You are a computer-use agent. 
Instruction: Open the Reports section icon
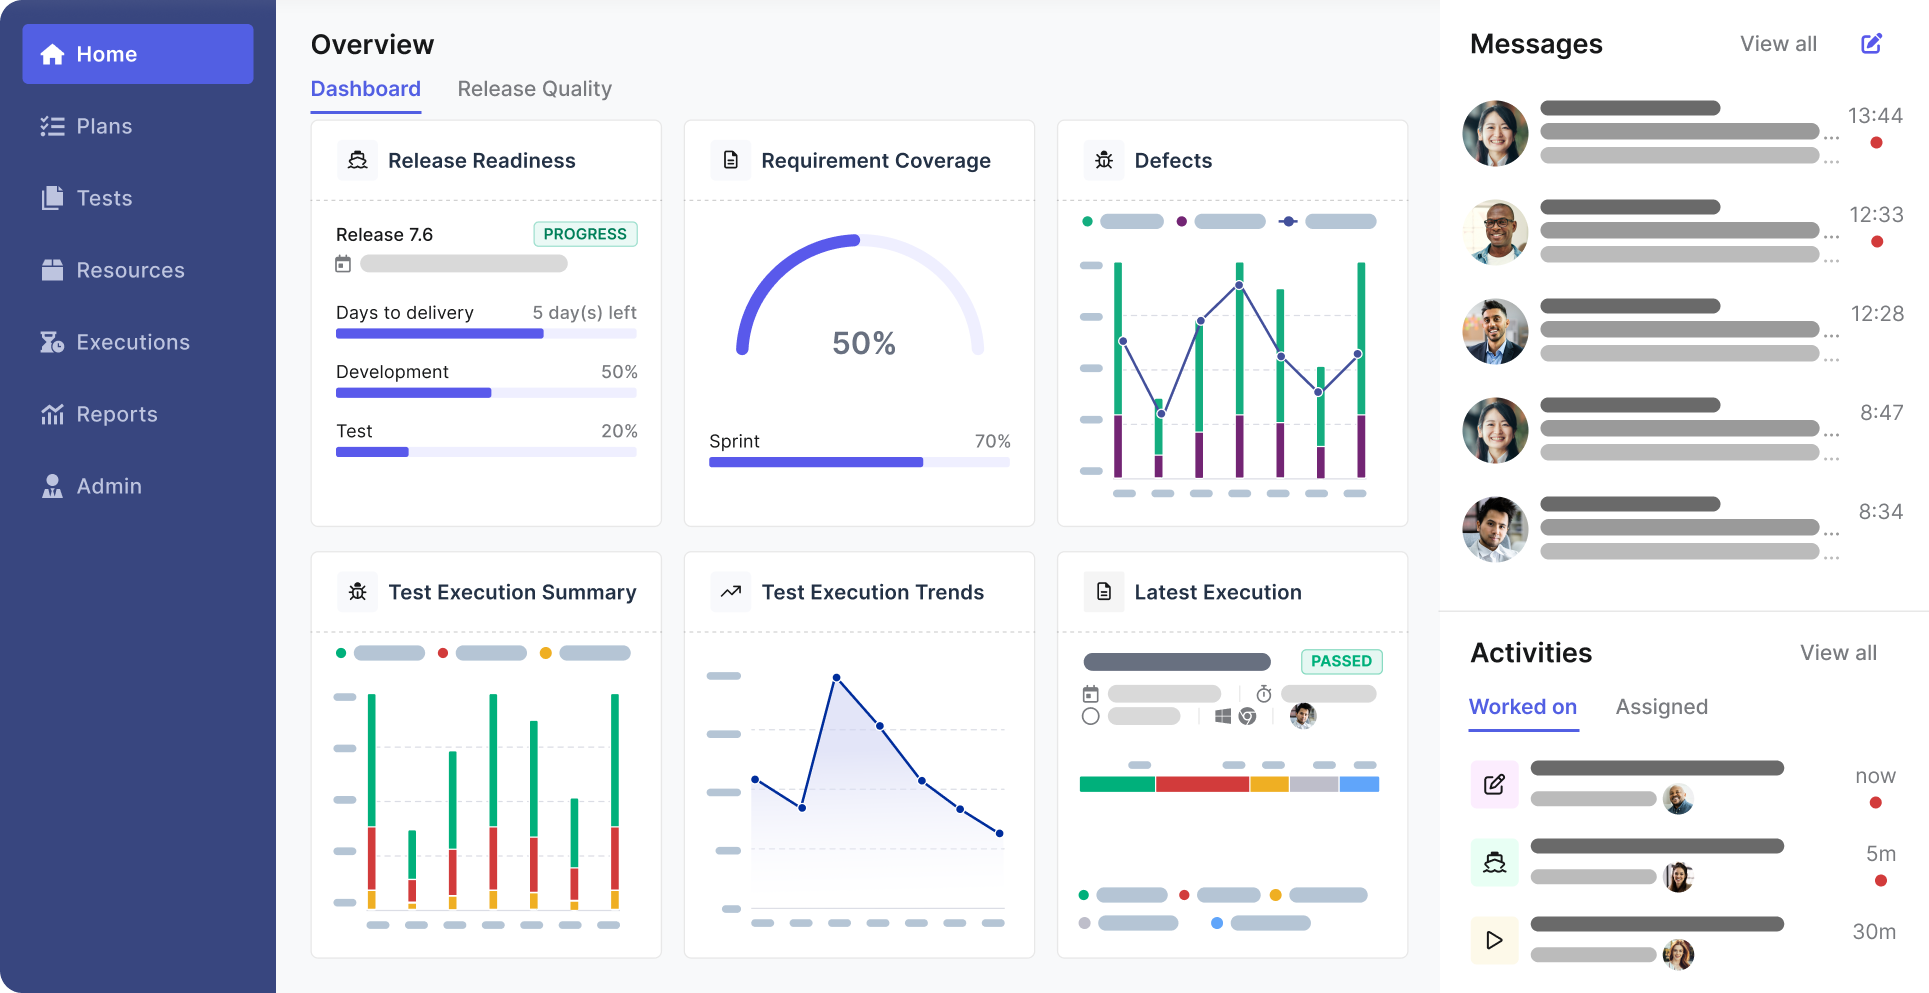[x=51, y=414]
